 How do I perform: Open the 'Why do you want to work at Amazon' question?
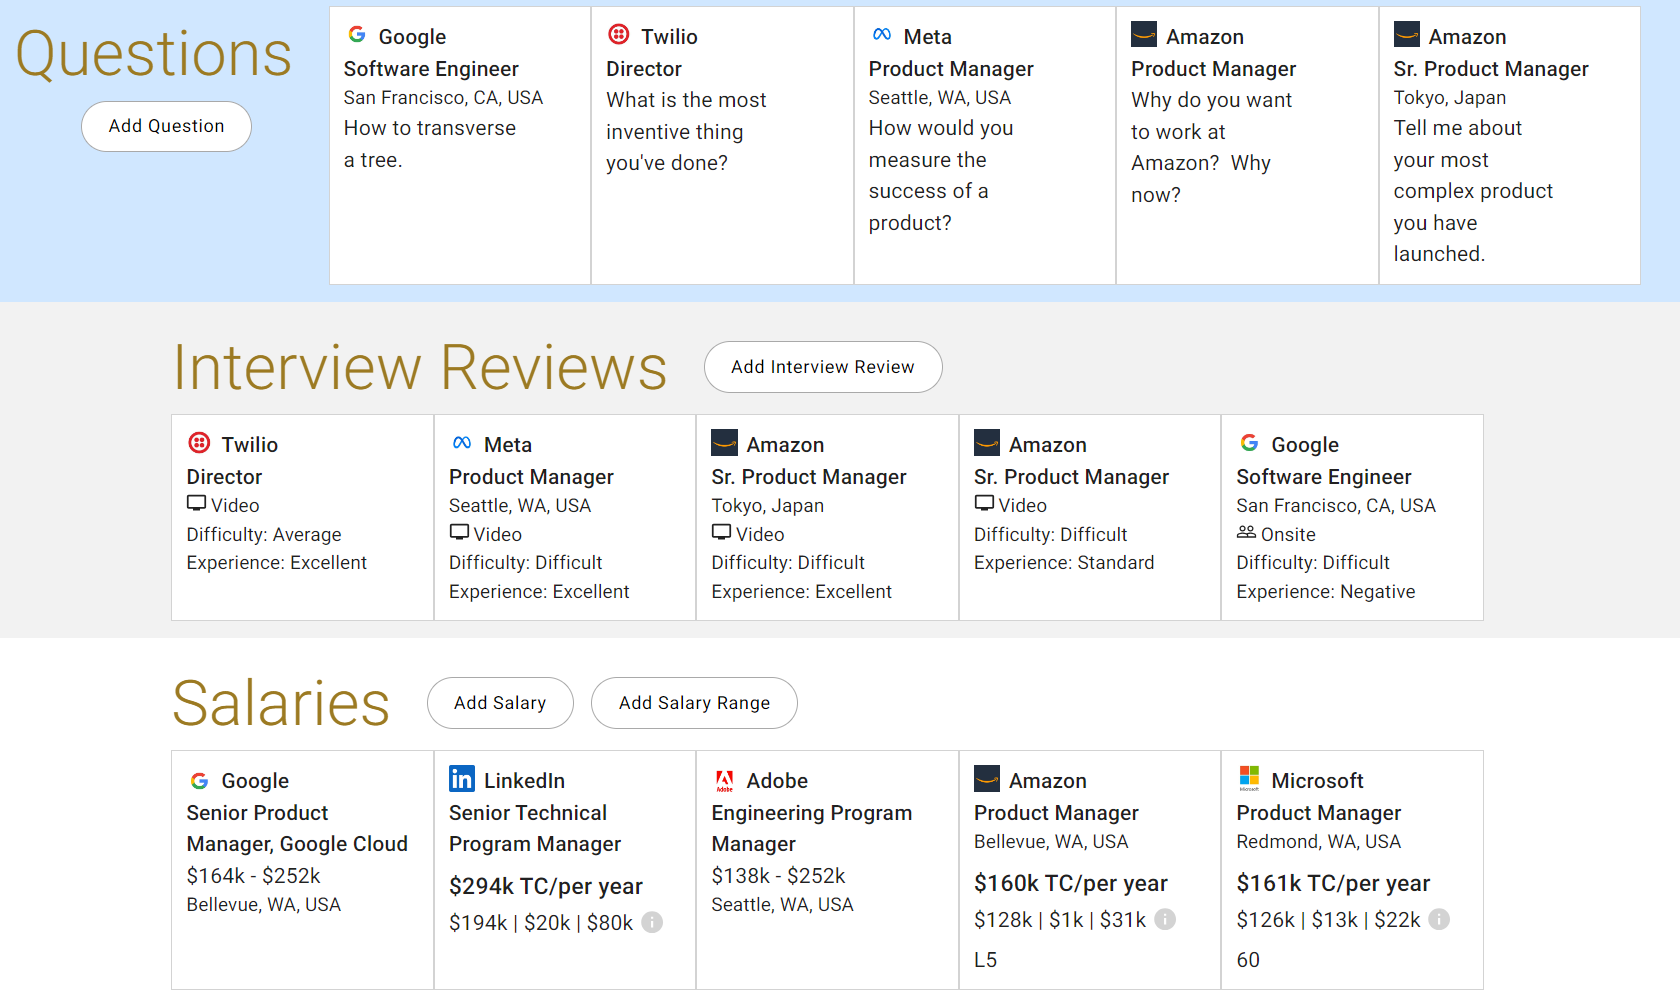[1211, 147]
